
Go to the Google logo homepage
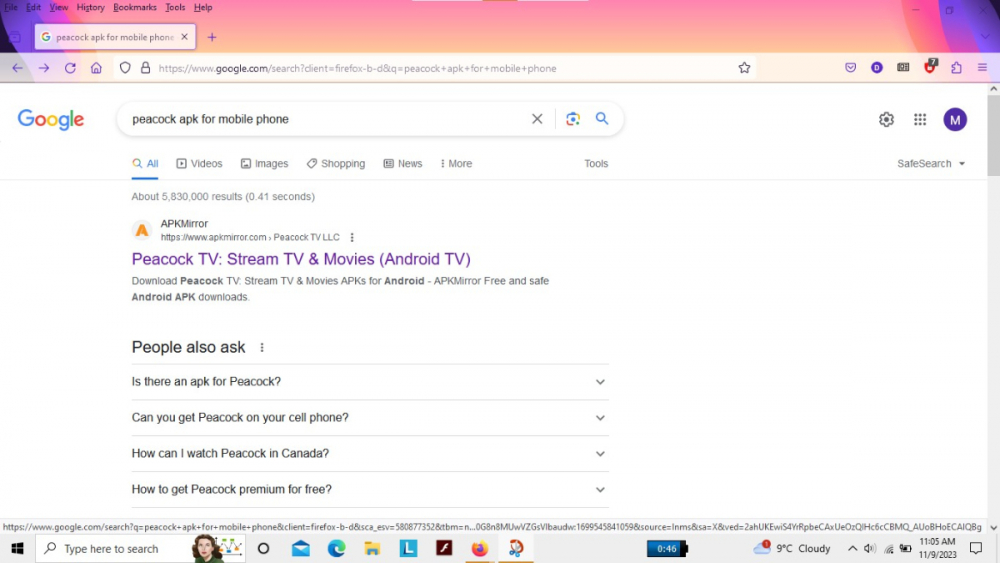point(51,119)
